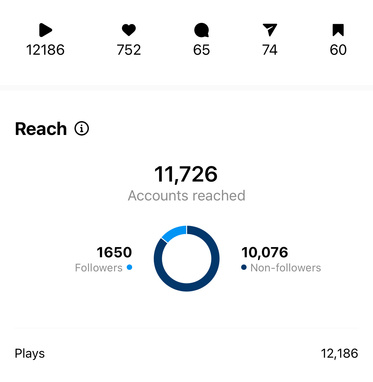Click the 10,076 Non-followers value
Image resolution: width=373 pixels, height=382 pixels.
click(x=265, y=252)
